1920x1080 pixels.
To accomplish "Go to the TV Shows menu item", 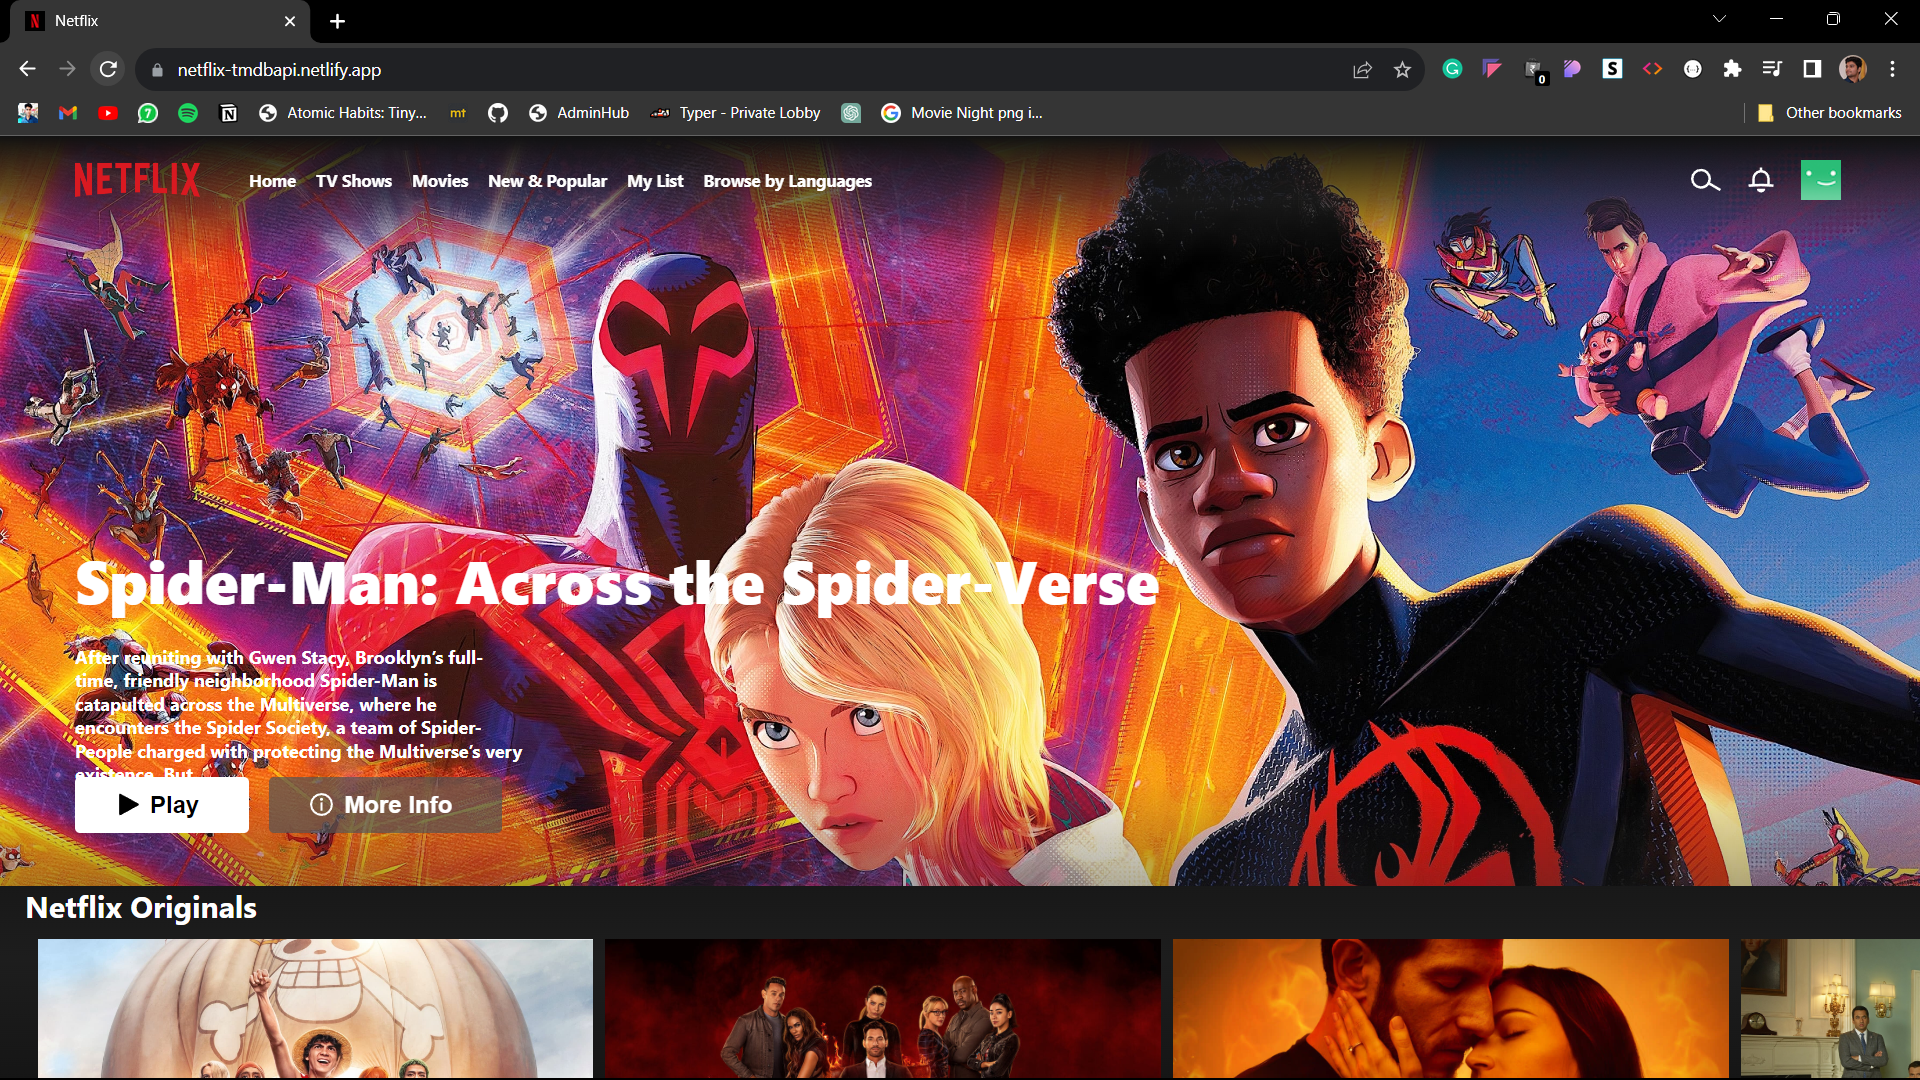I will [x=354, y=181].
